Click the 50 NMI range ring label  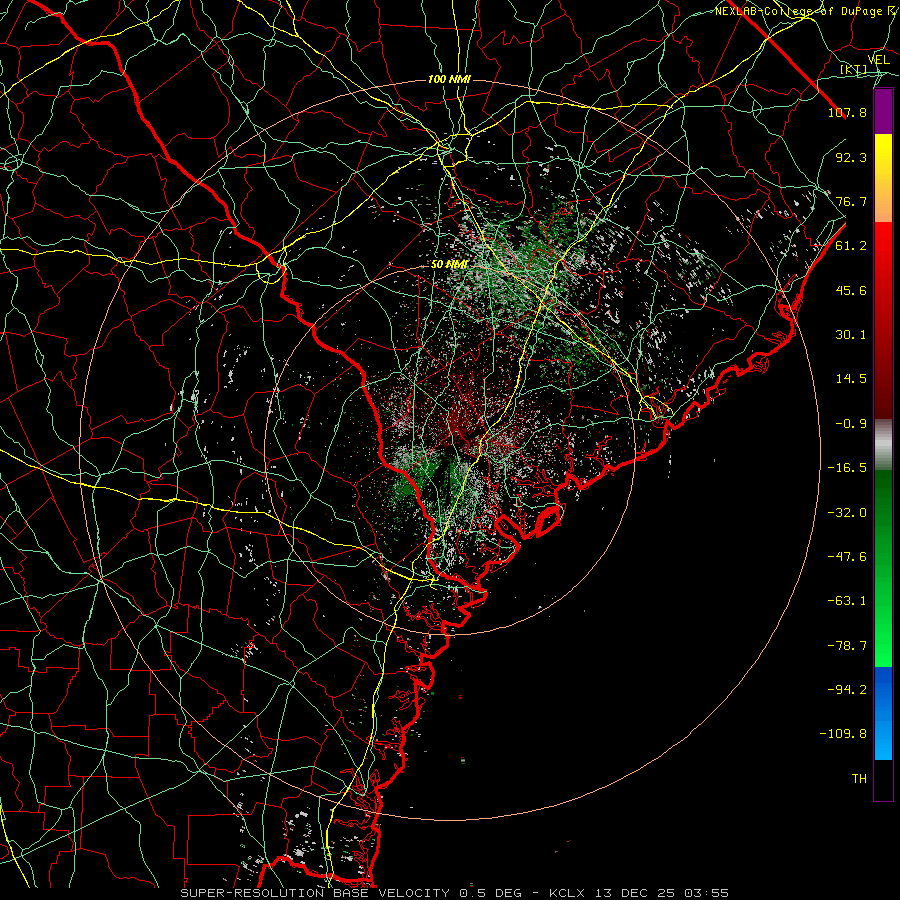coord(449,265)
